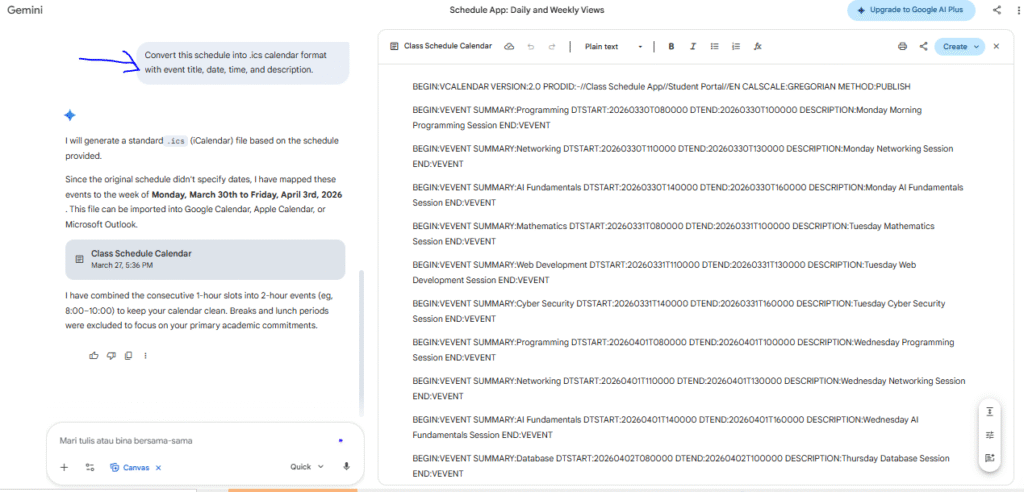This screenshot has height=492, width=1024.
Task: Click the canvas share icon beside Create
Action: pos(923,46)
